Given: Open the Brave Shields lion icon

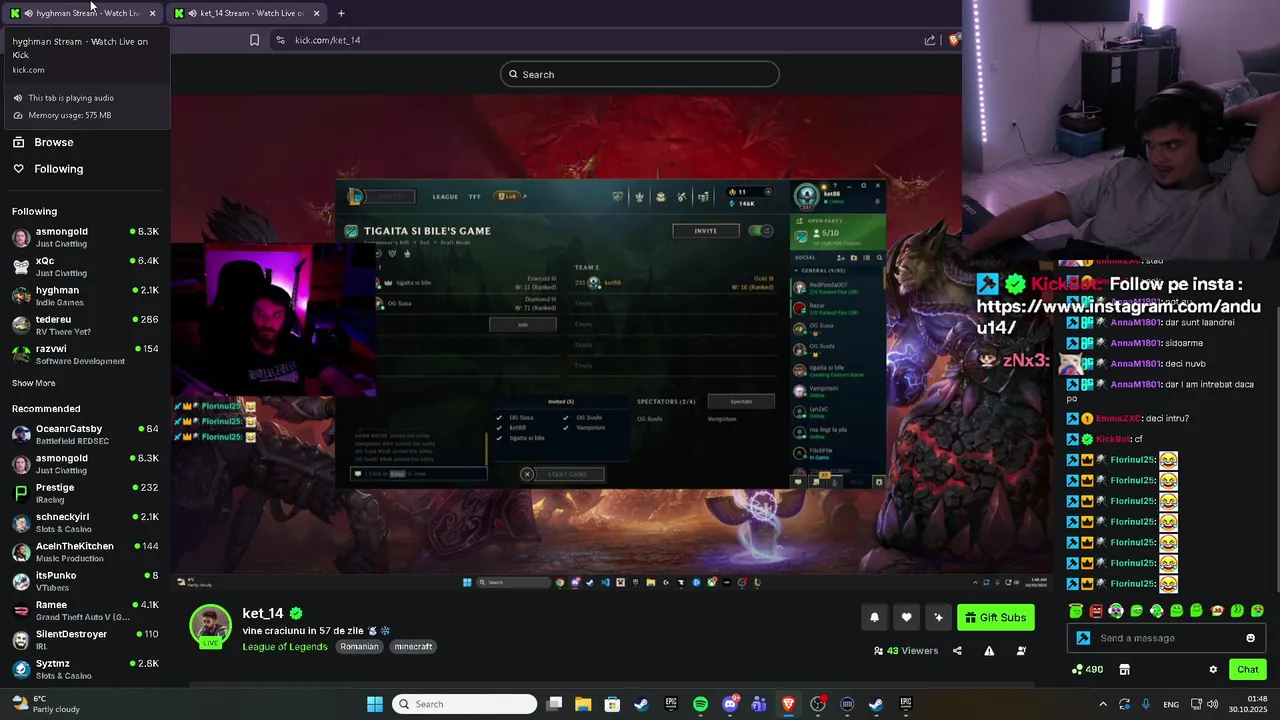Looking at the screenshot, I should point(954,40).
